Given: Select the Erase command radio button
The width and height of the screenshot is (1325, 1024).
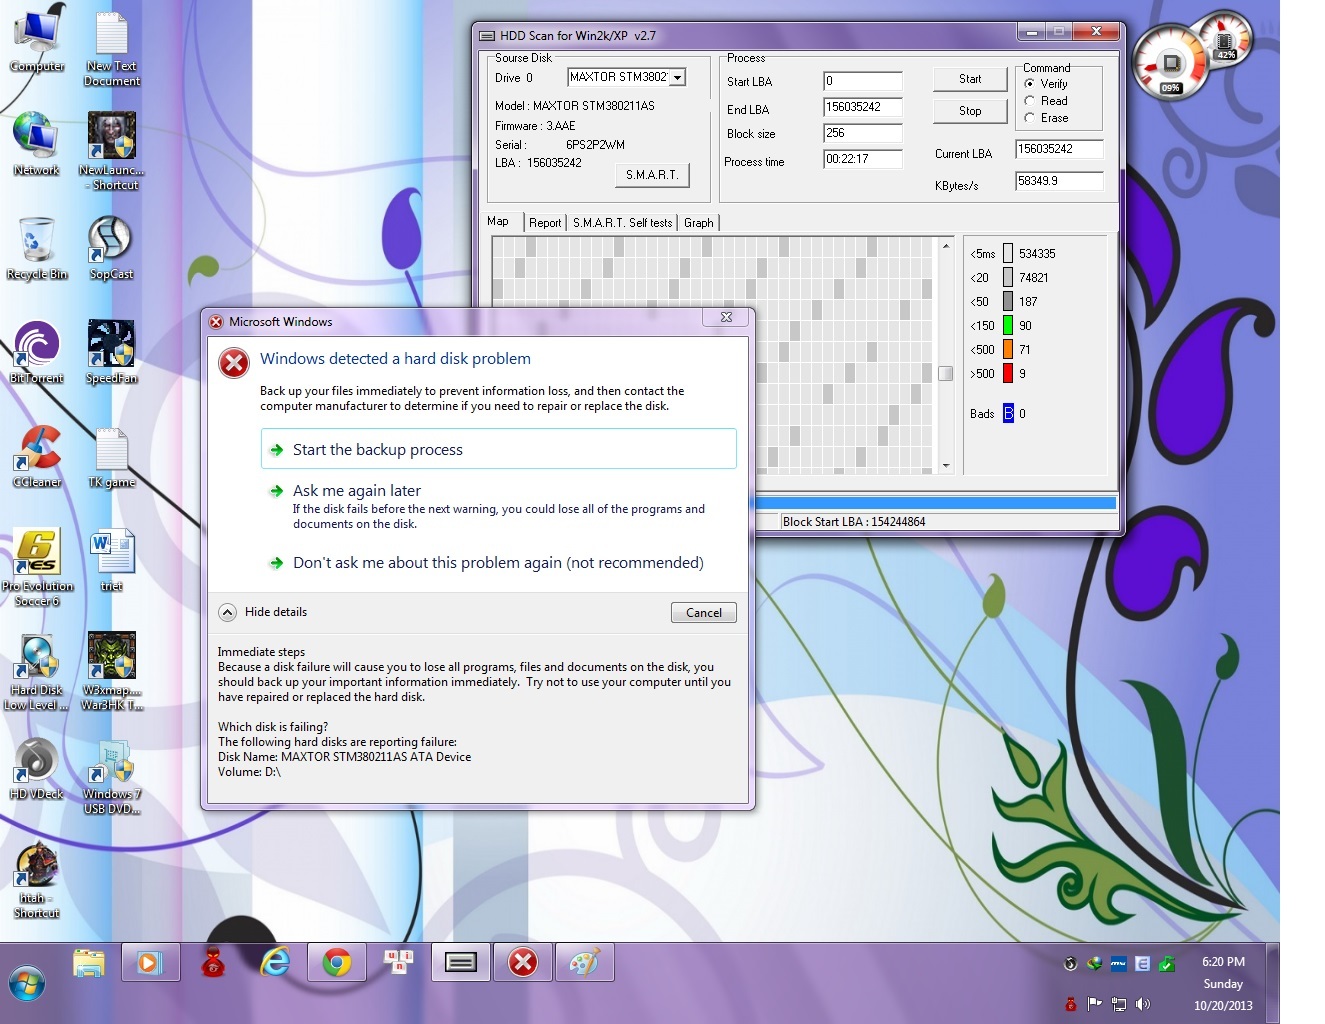Looking at the screenshot, I should [1029, 118].
